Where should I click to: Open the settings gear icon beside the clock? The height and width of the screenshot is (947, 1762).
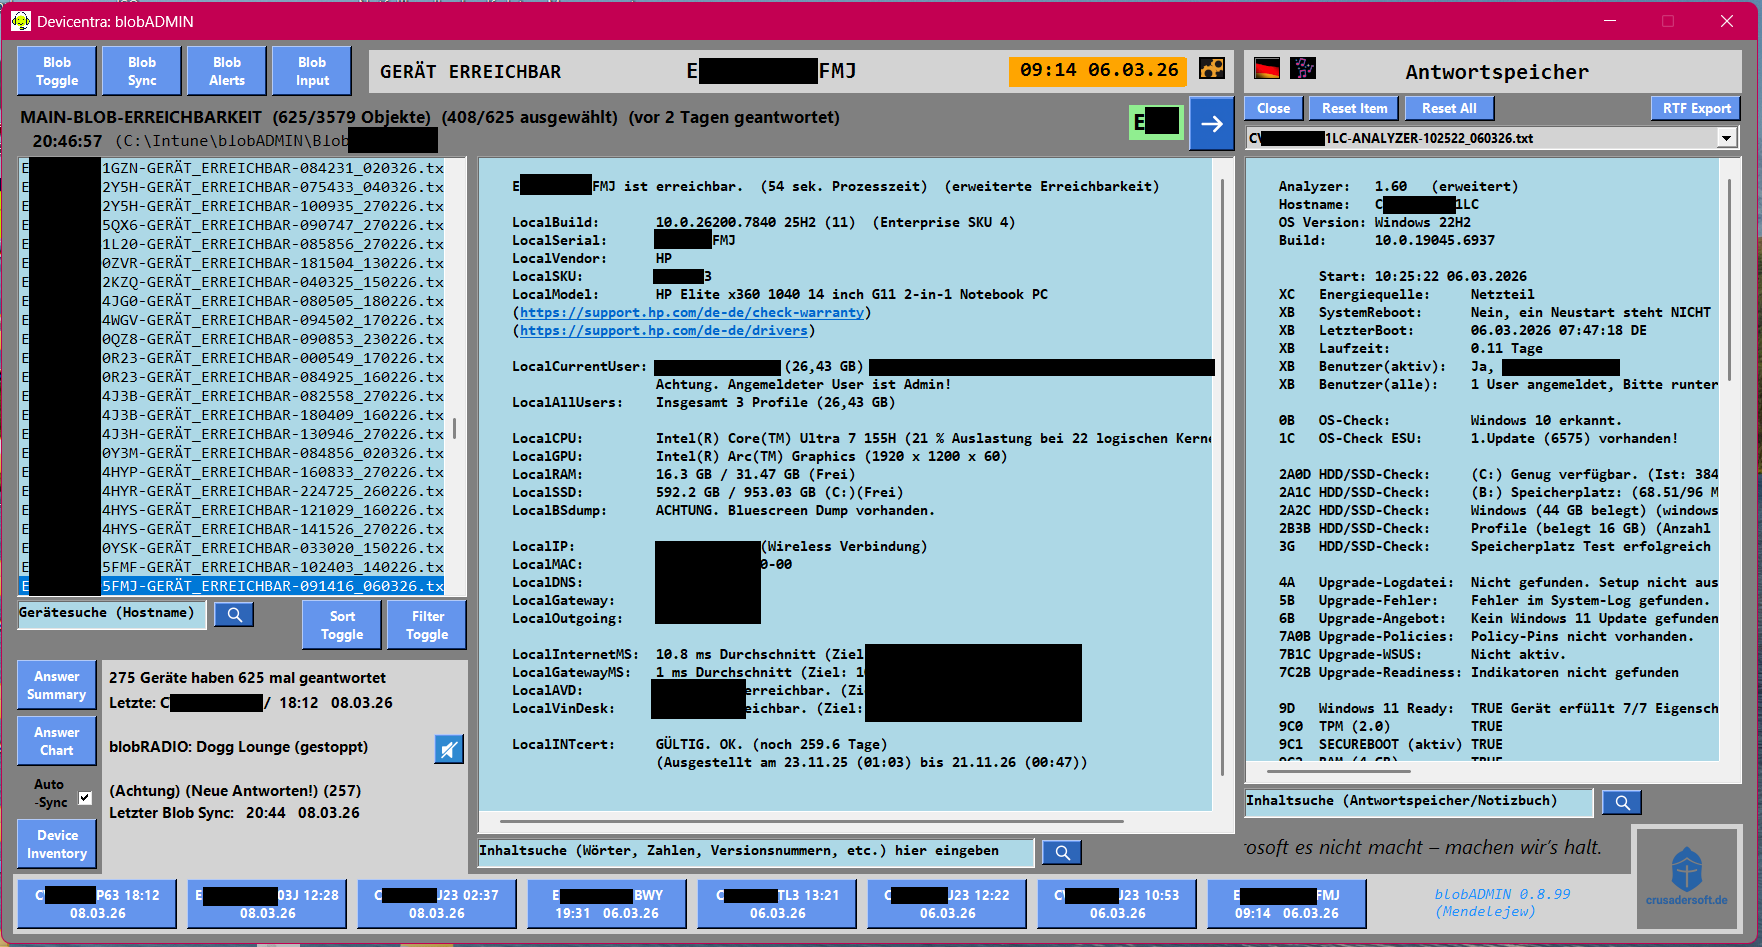(x=1212, y=70)
